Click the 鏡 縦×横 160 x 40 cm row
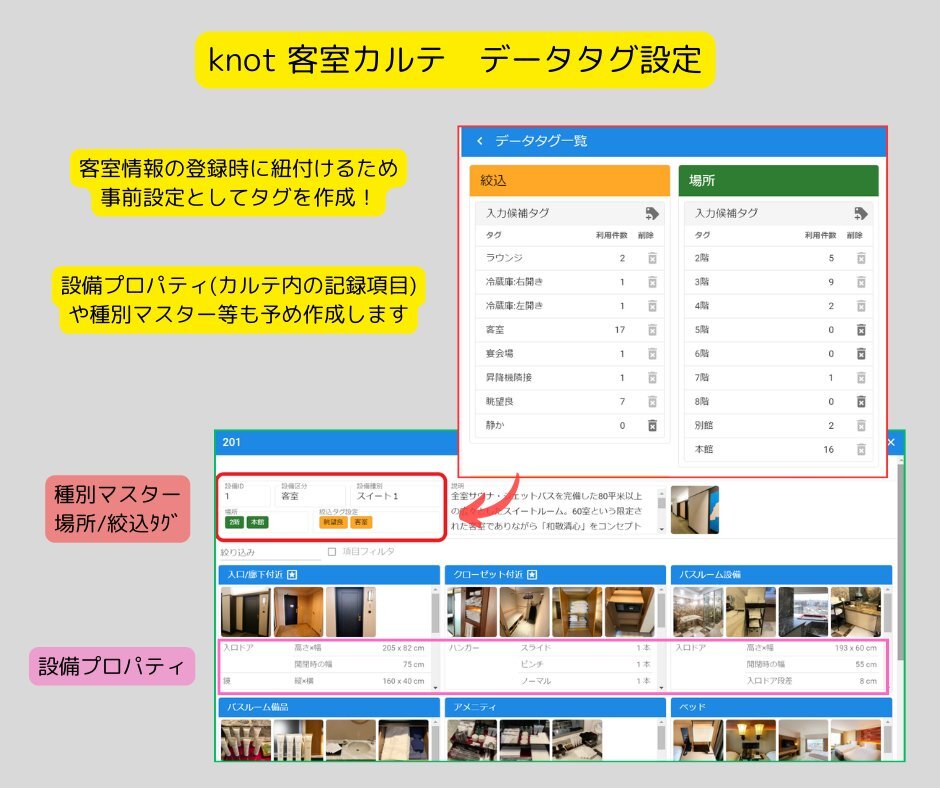 pyautogui.click(x=324, y=681)
